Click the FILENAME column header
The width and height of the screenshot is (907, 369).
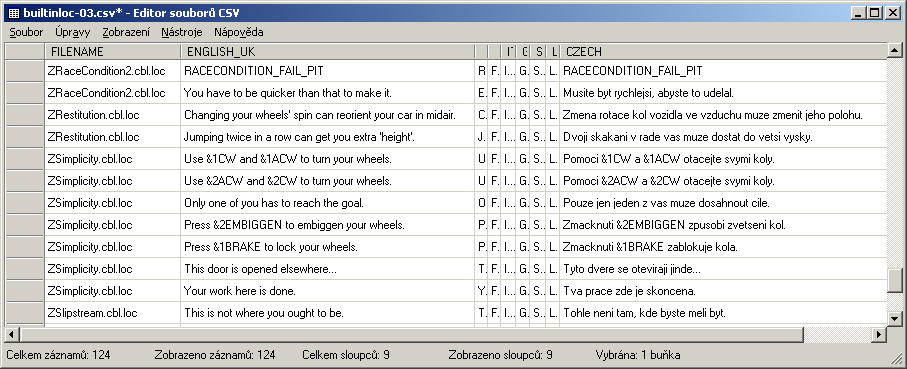113,51
